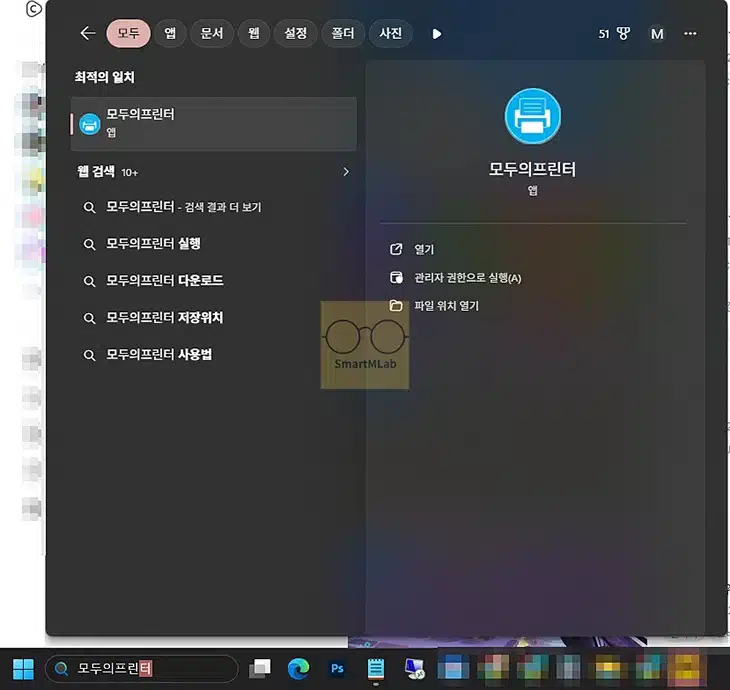Click search icon beside 모두의프린터 실행
Viewport: 730px width, 690px height.
tap(89, 244)
